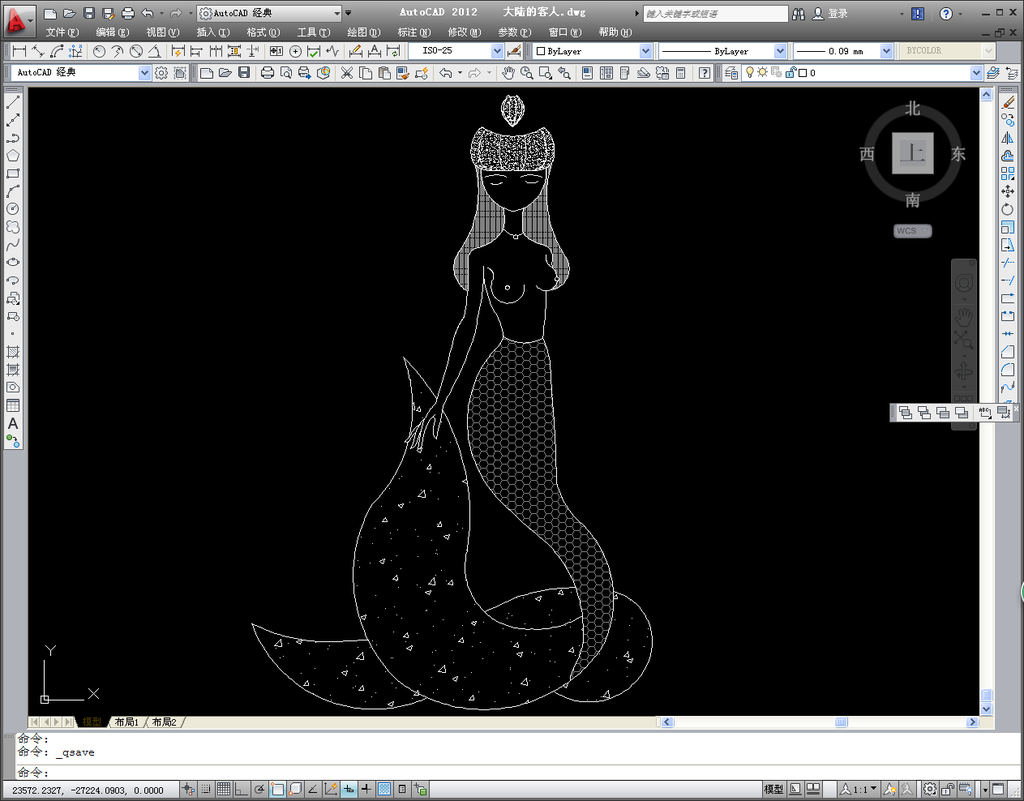Click the WCS button below the compass
Screen dimensions: 1024x801
[x=911, y=231]
